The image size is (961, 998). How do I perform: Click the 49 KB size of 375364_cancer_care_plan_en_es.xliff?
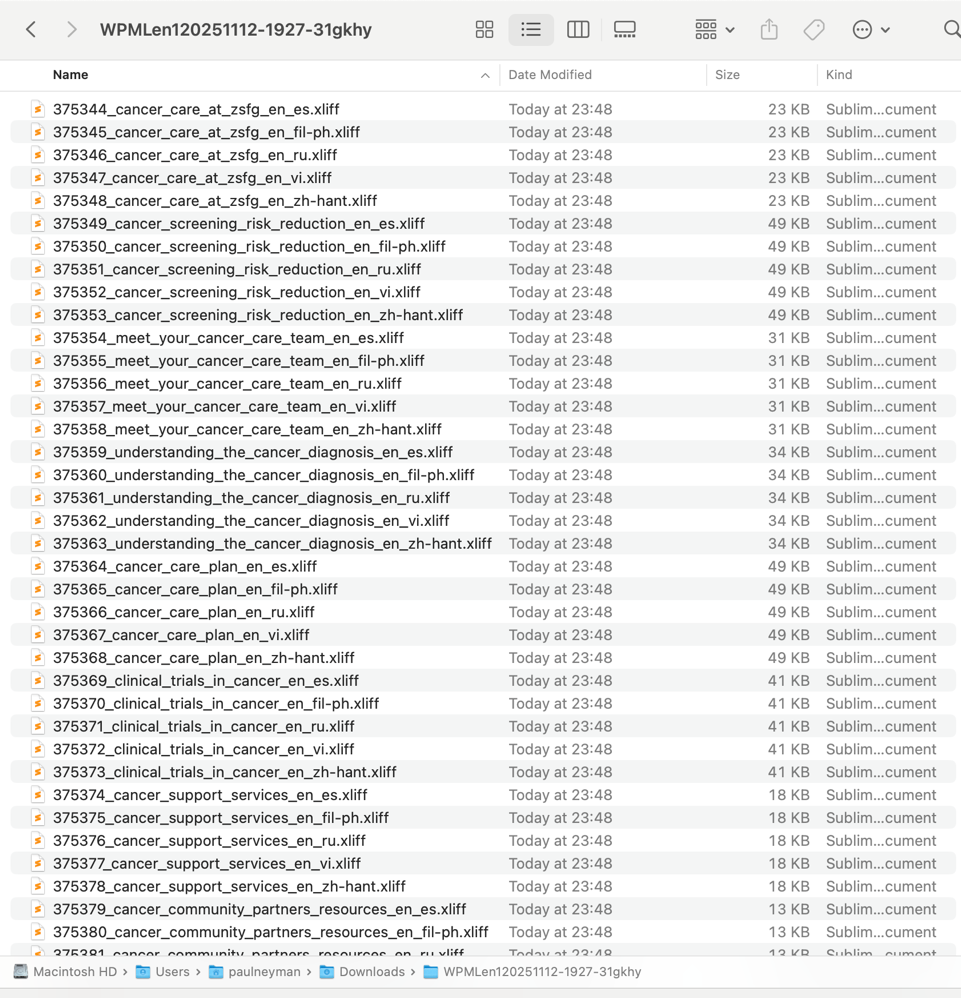(789, 567)
